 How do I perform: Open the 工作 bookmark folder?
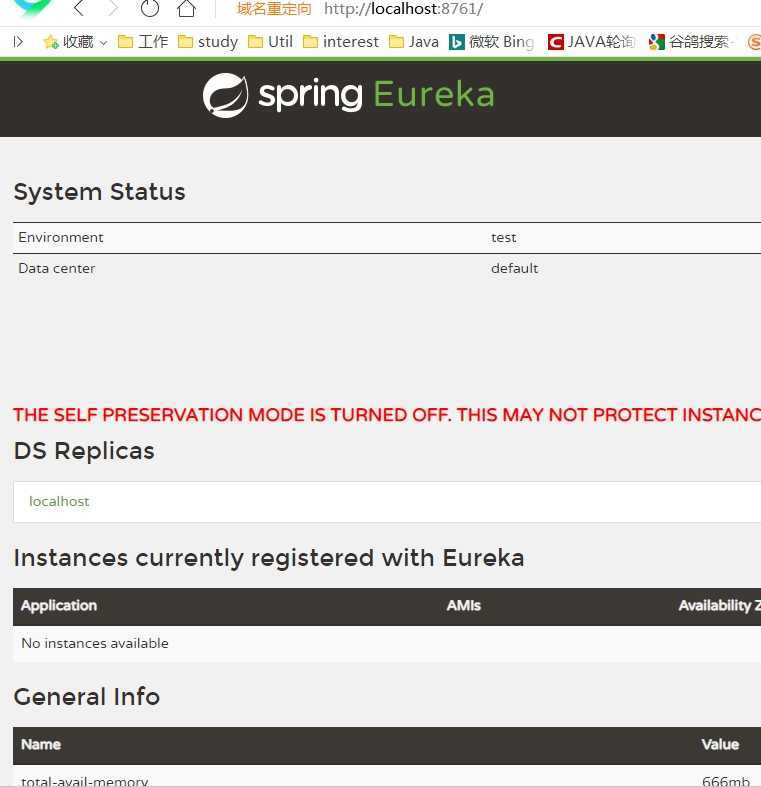click(143, 42)
